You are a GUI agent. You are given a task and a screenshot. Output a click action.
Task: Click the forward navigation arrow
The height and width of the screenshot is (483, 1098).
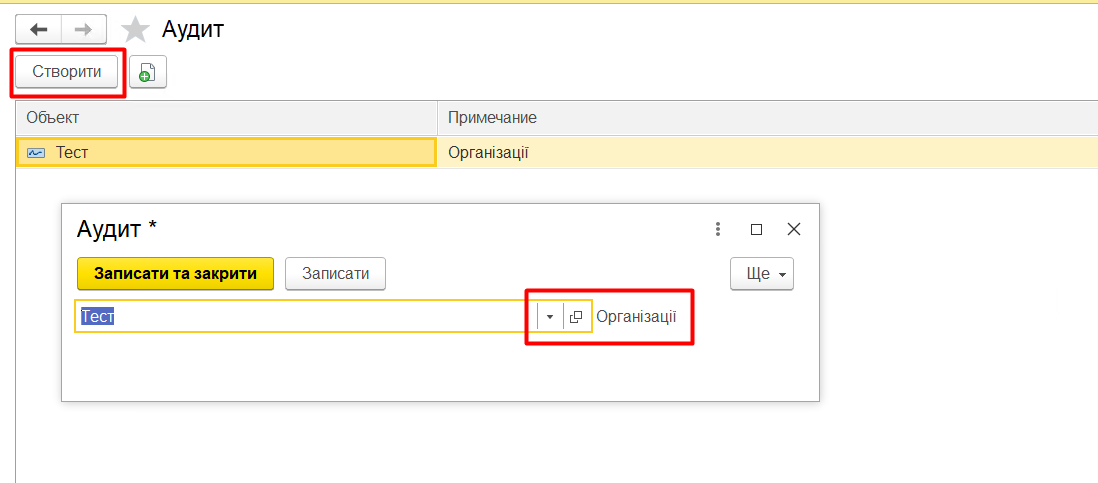click(x=84, y=29)
